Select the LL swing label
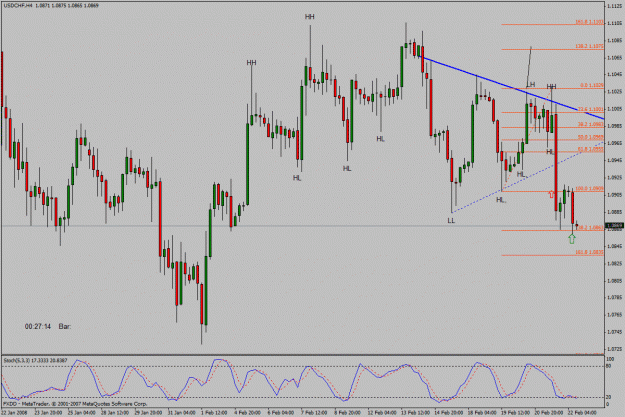The image size is (625, 417). (x=451, y=220)
